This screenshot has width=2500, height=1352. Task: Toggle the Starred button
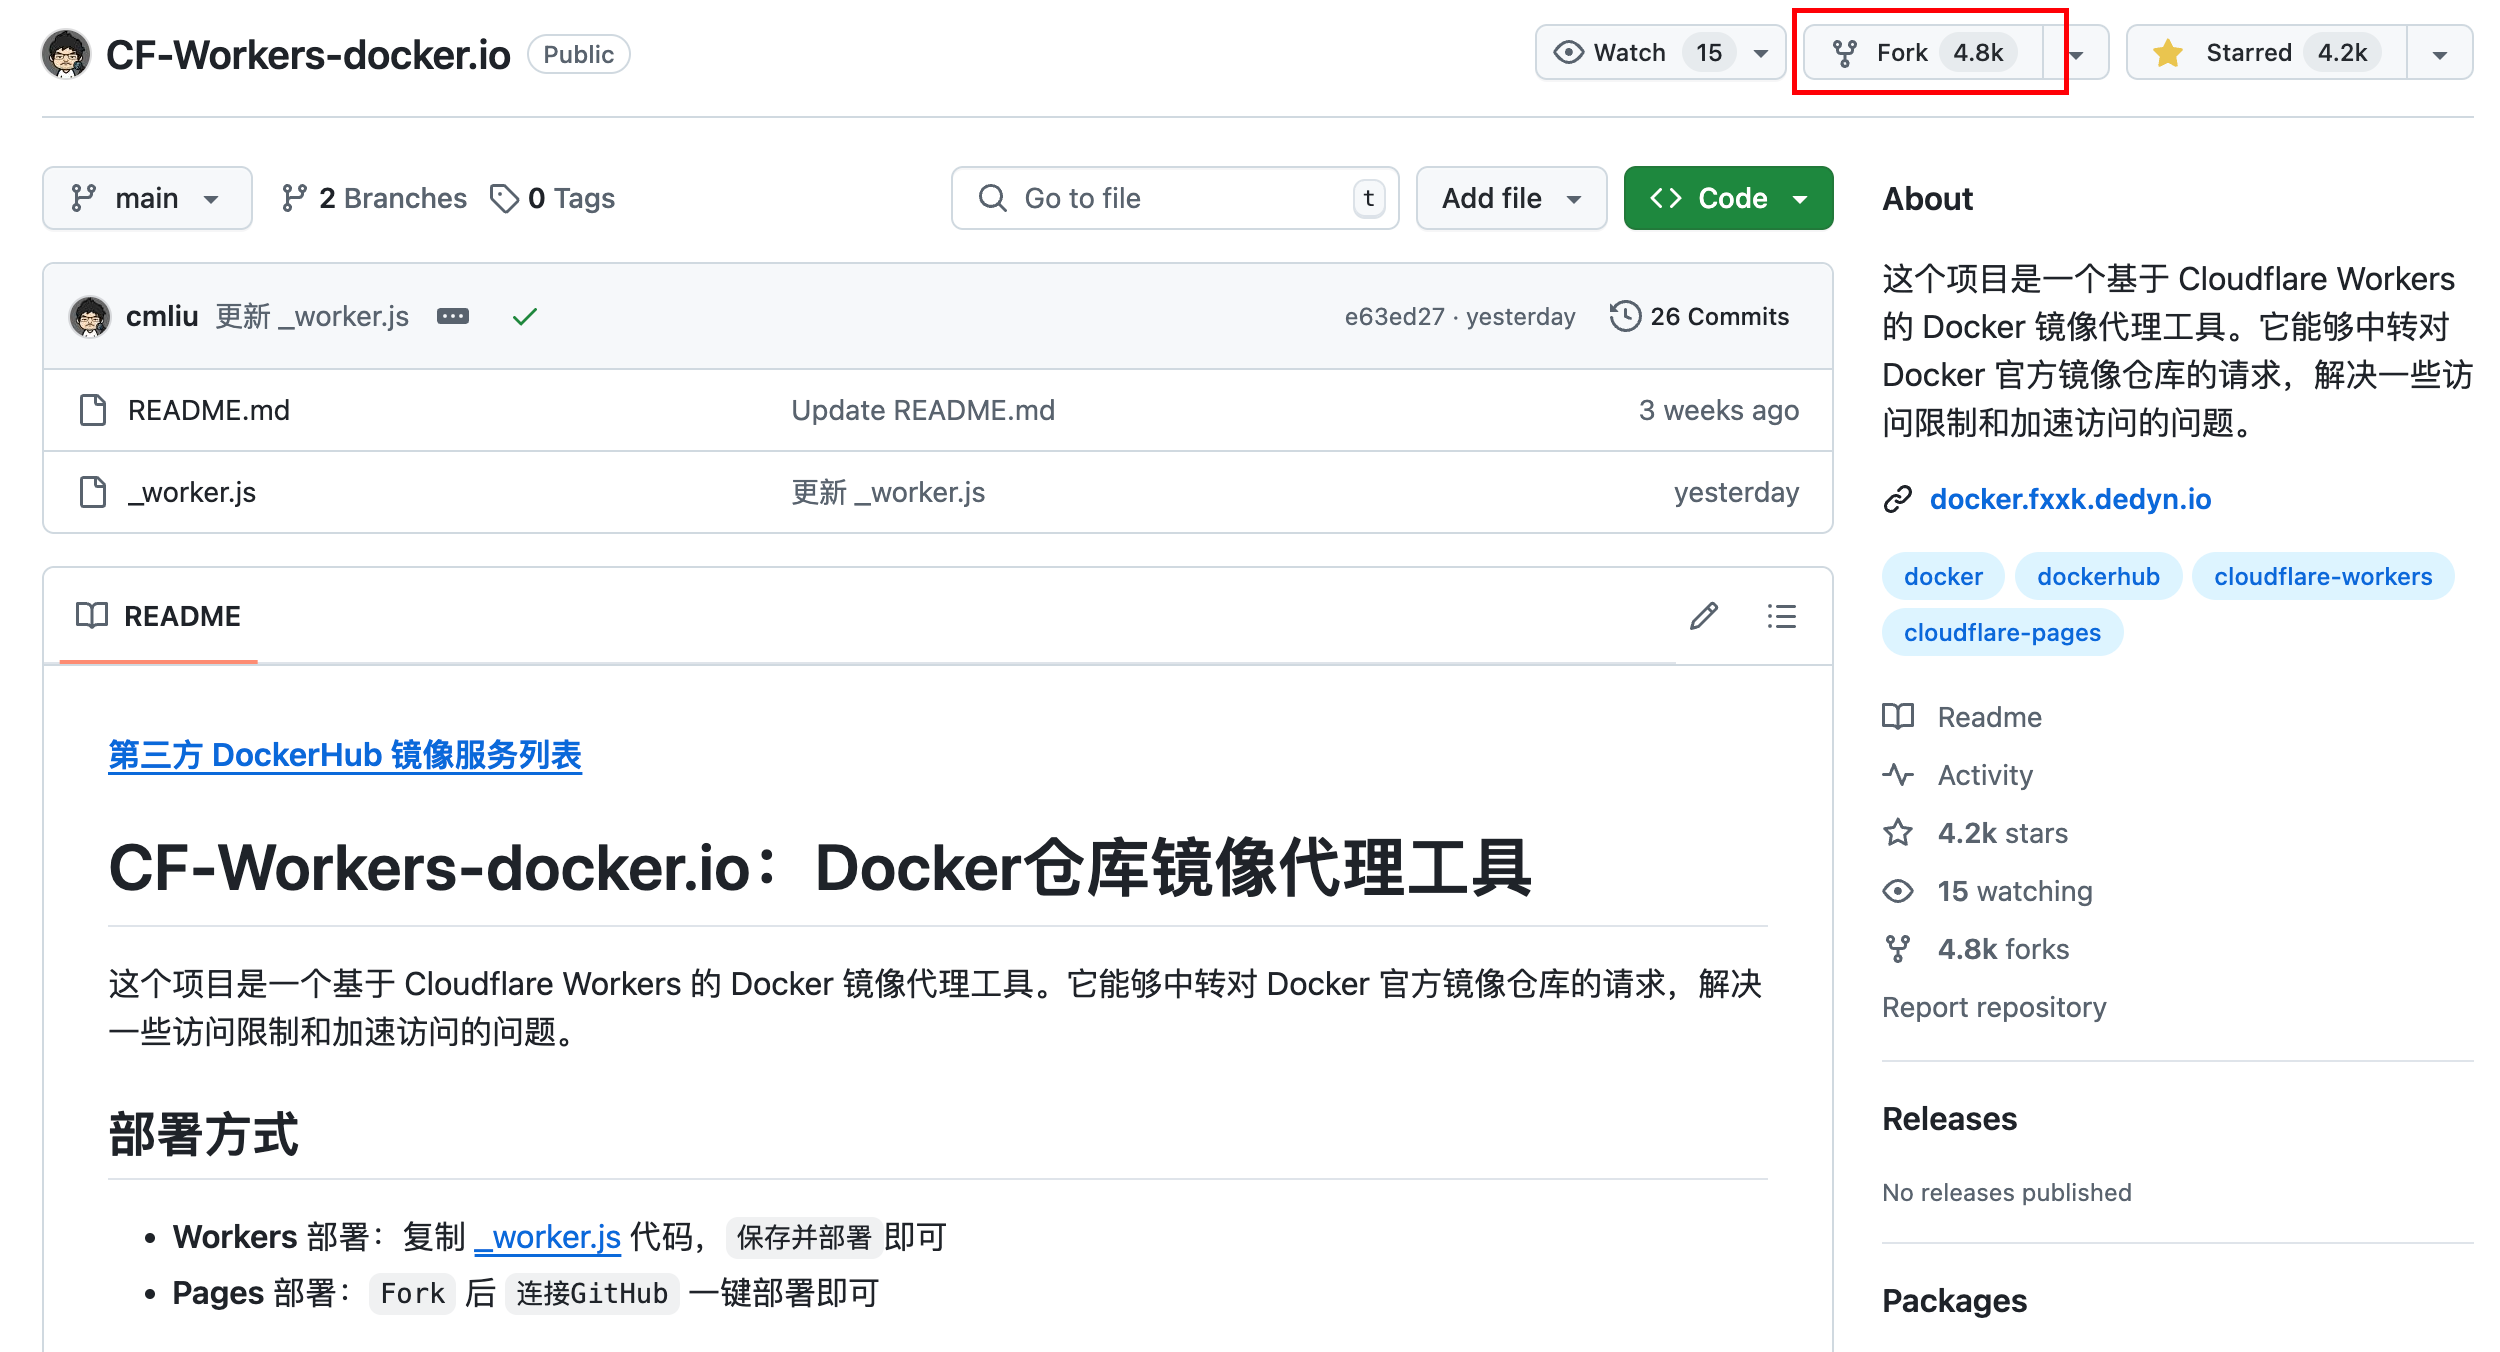(2267, 53)
